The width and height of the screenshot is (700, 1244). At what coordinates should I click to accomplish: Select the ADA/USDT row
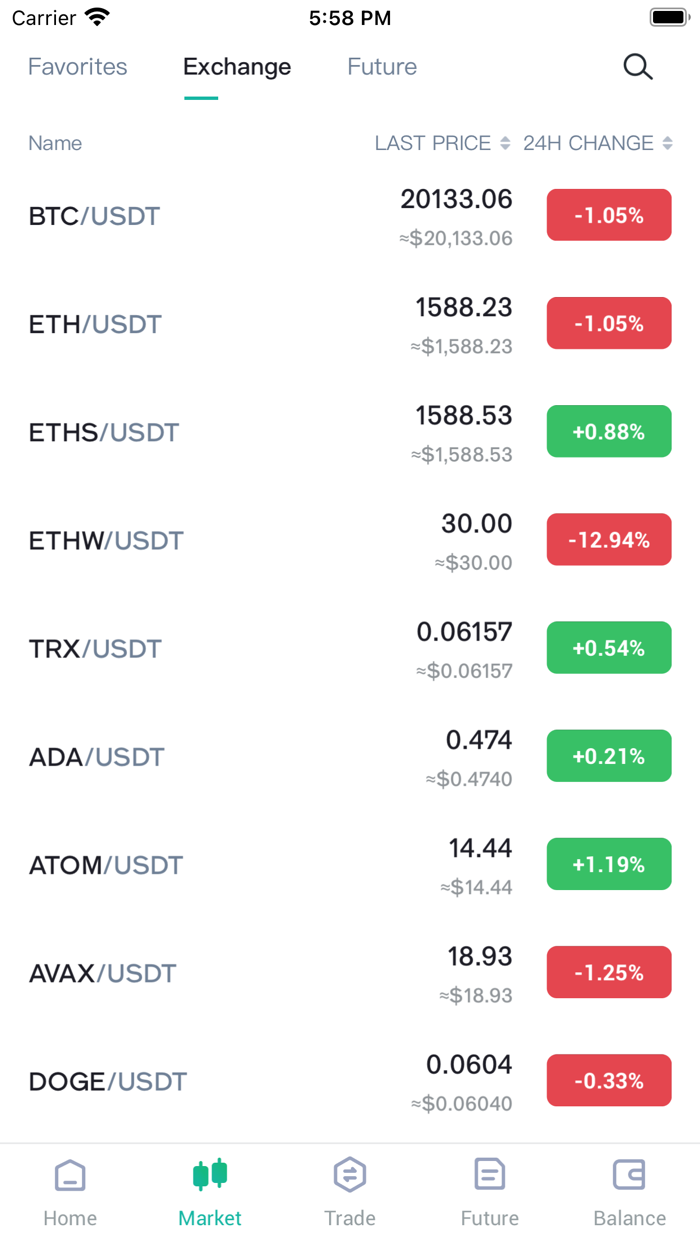click(95, 756)
